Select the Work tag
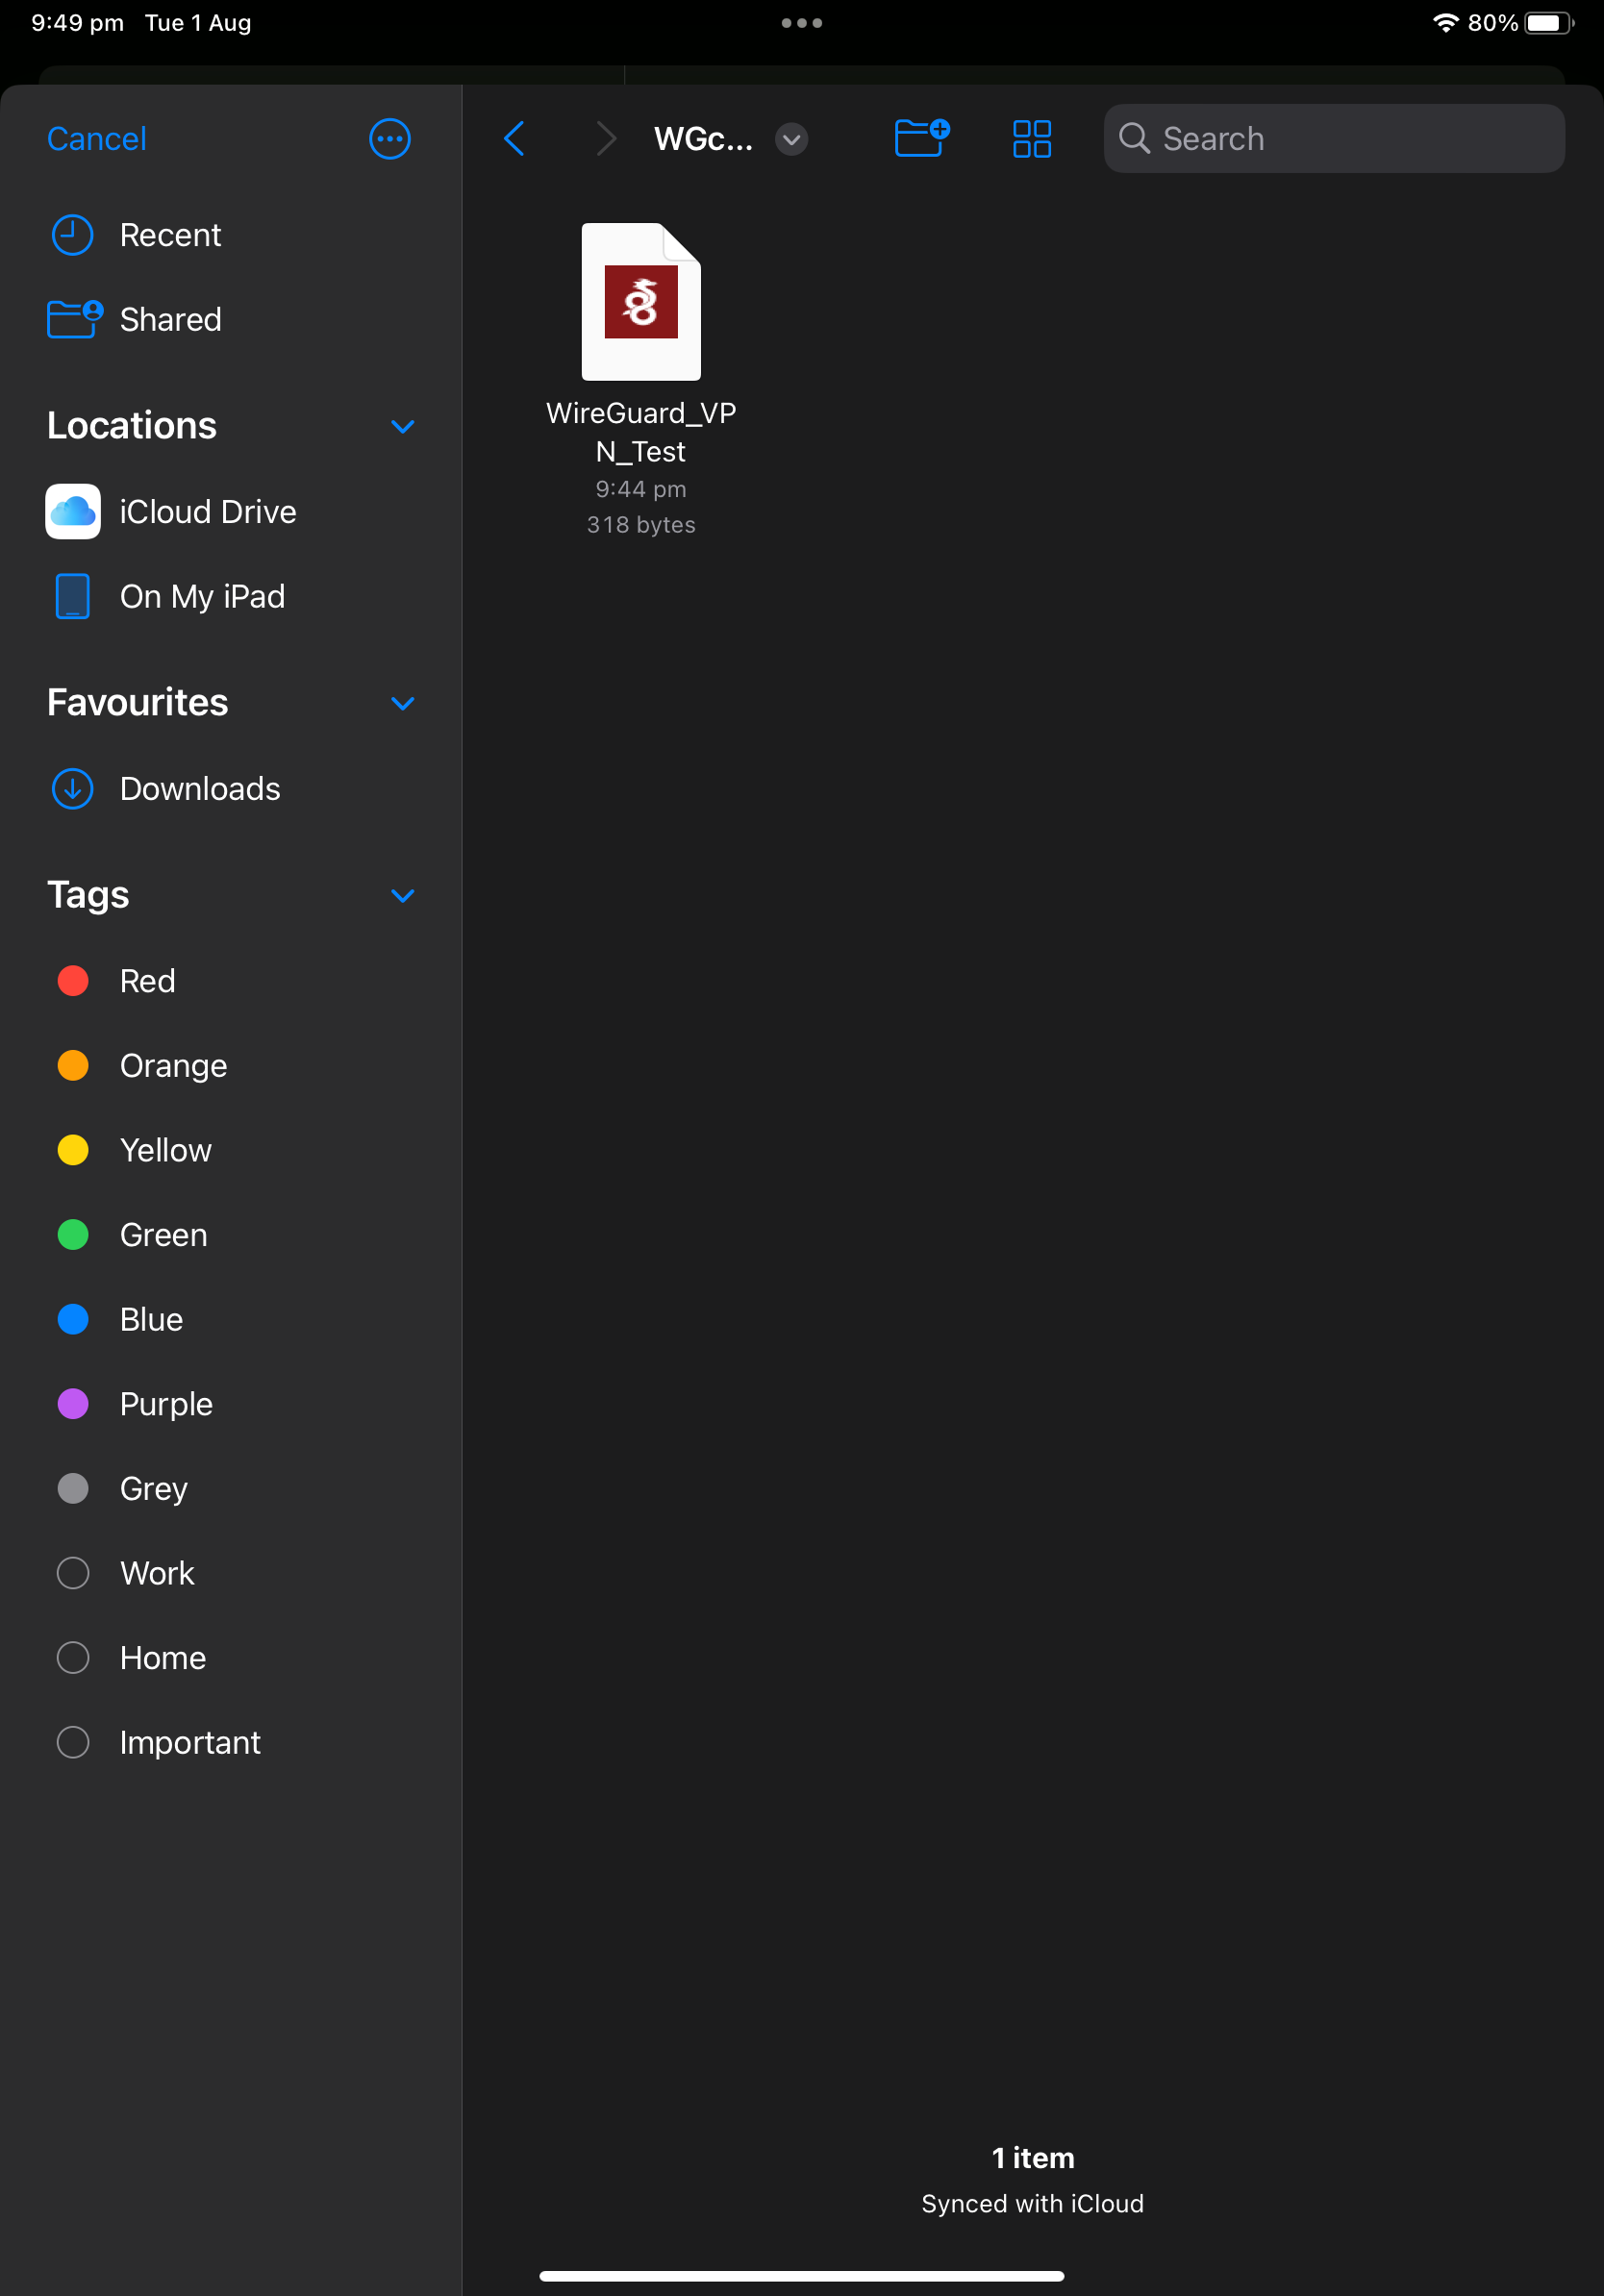Viewport: 1604px width, 2296px height. pos(156,1573)
